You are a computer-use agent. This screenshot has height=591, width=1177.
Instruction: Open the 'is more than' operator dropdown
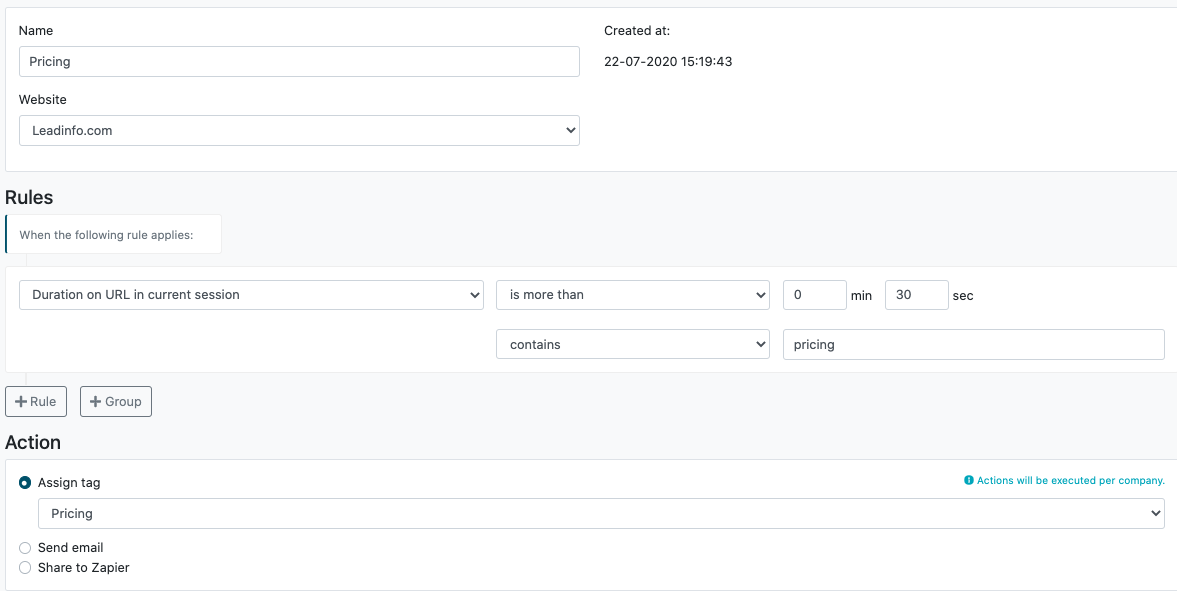[x=633, y=295]
